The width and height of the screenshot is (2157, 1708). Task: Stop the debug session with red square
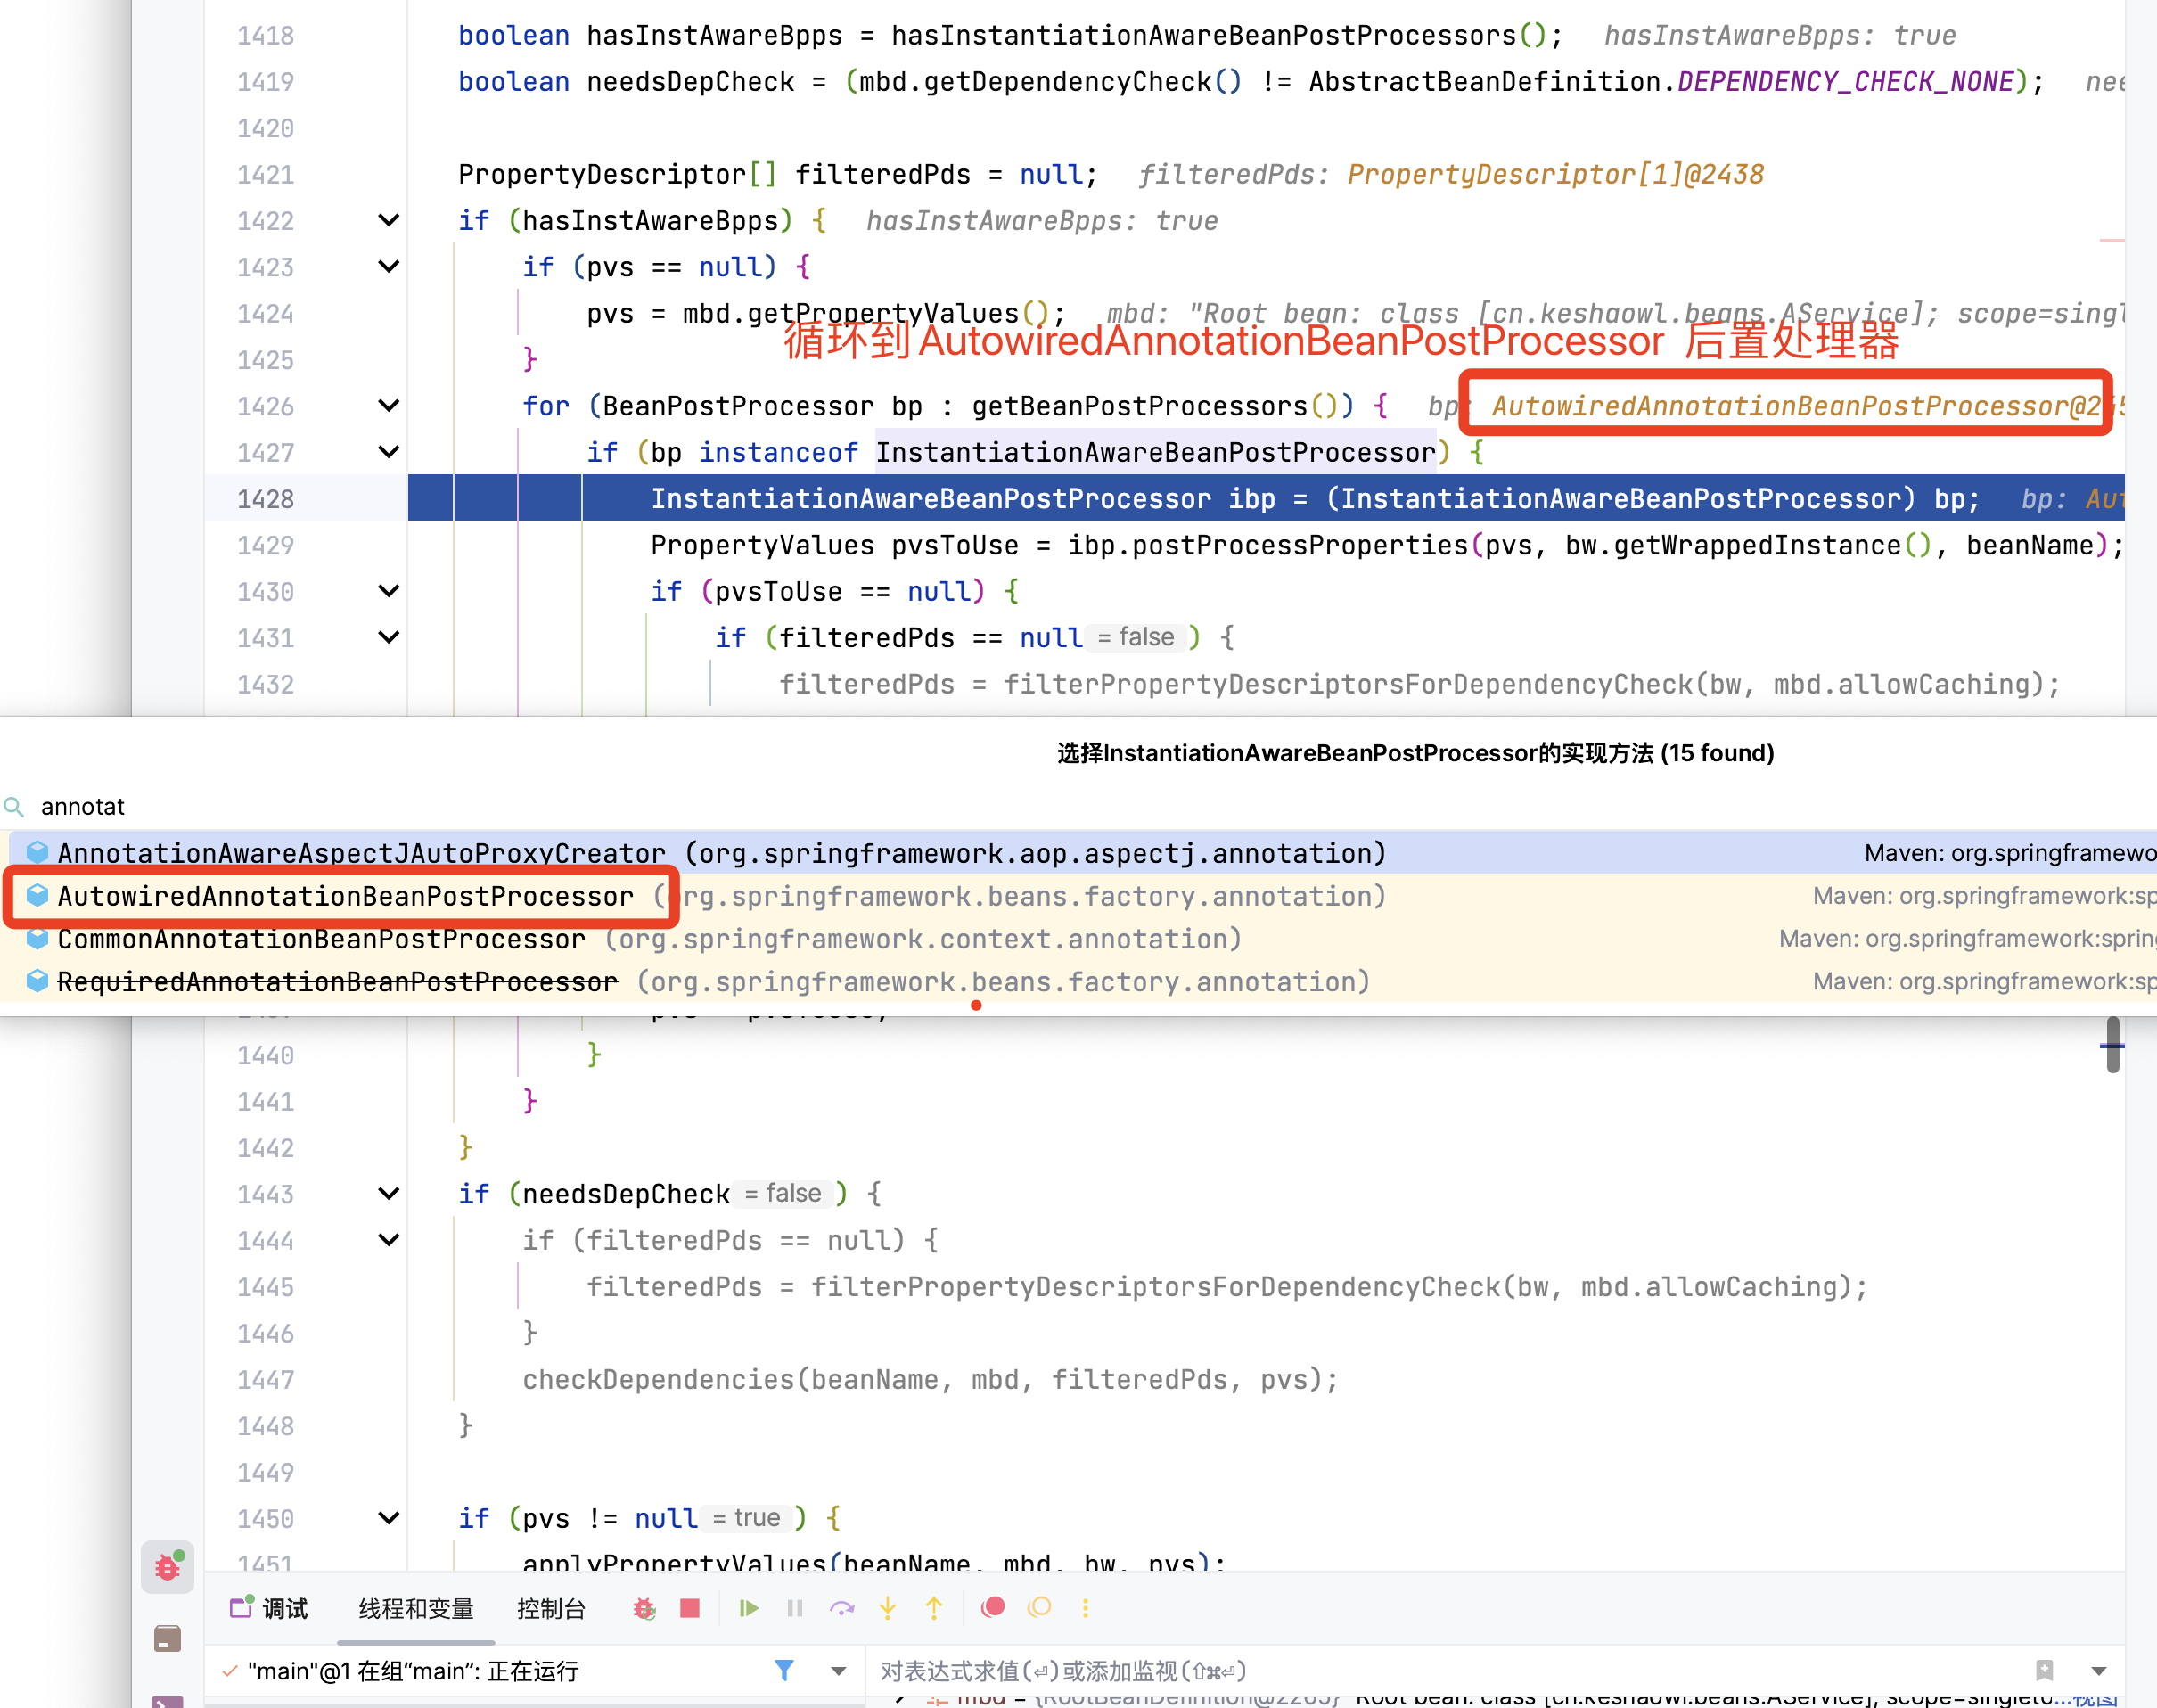tap(690, 1608)
